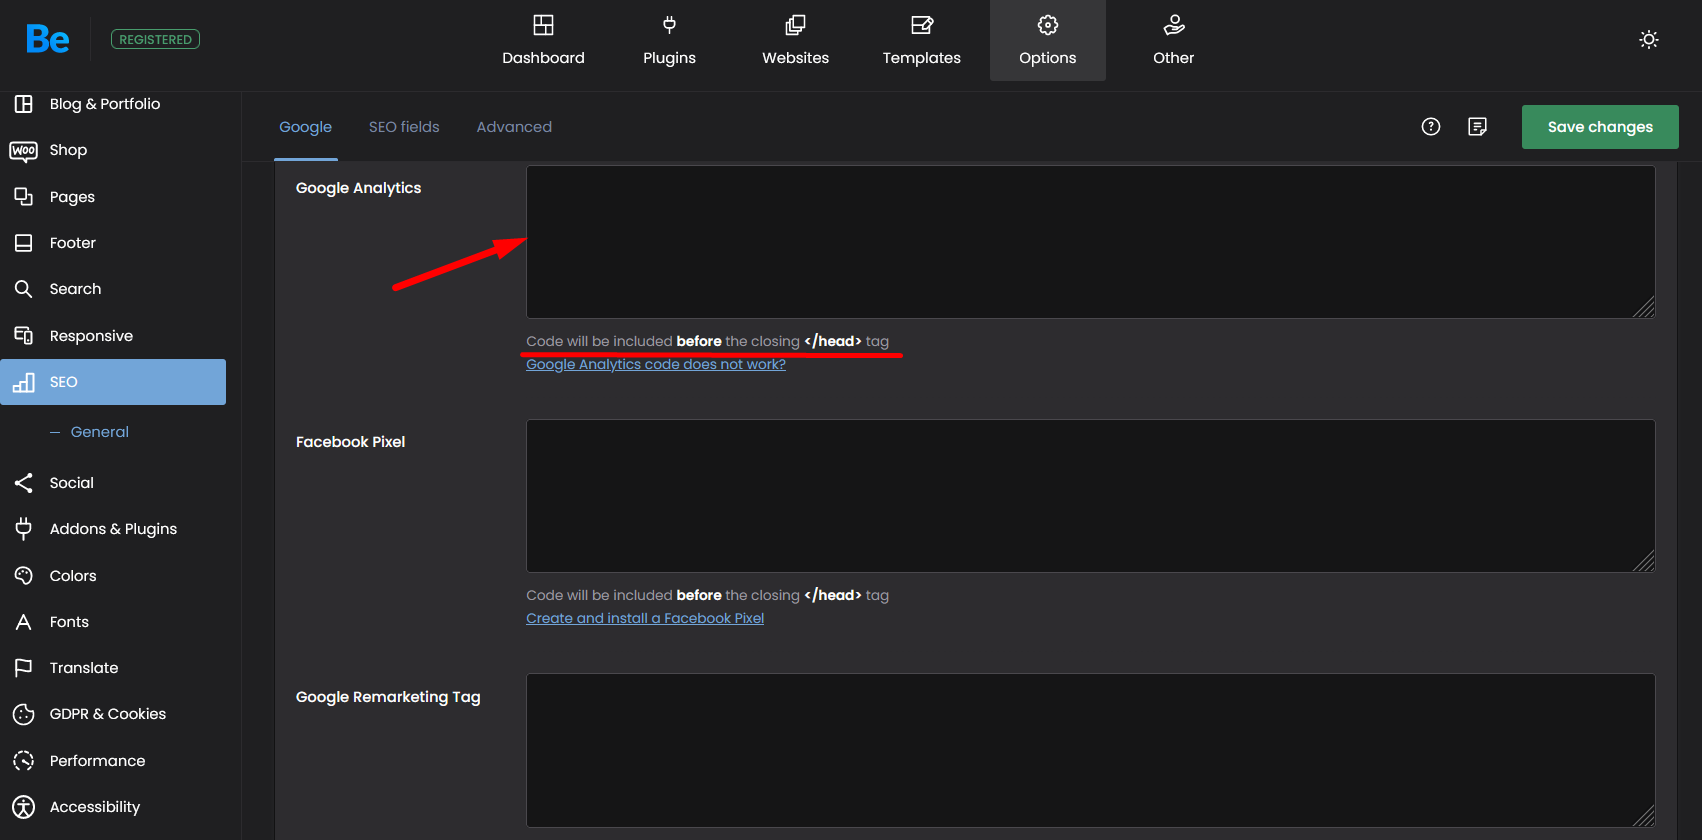Image resolution: width=1702 pixels, height=840 pixels.
Task: Click the Pages sidebar icon
Action: [x=24, y=196]
